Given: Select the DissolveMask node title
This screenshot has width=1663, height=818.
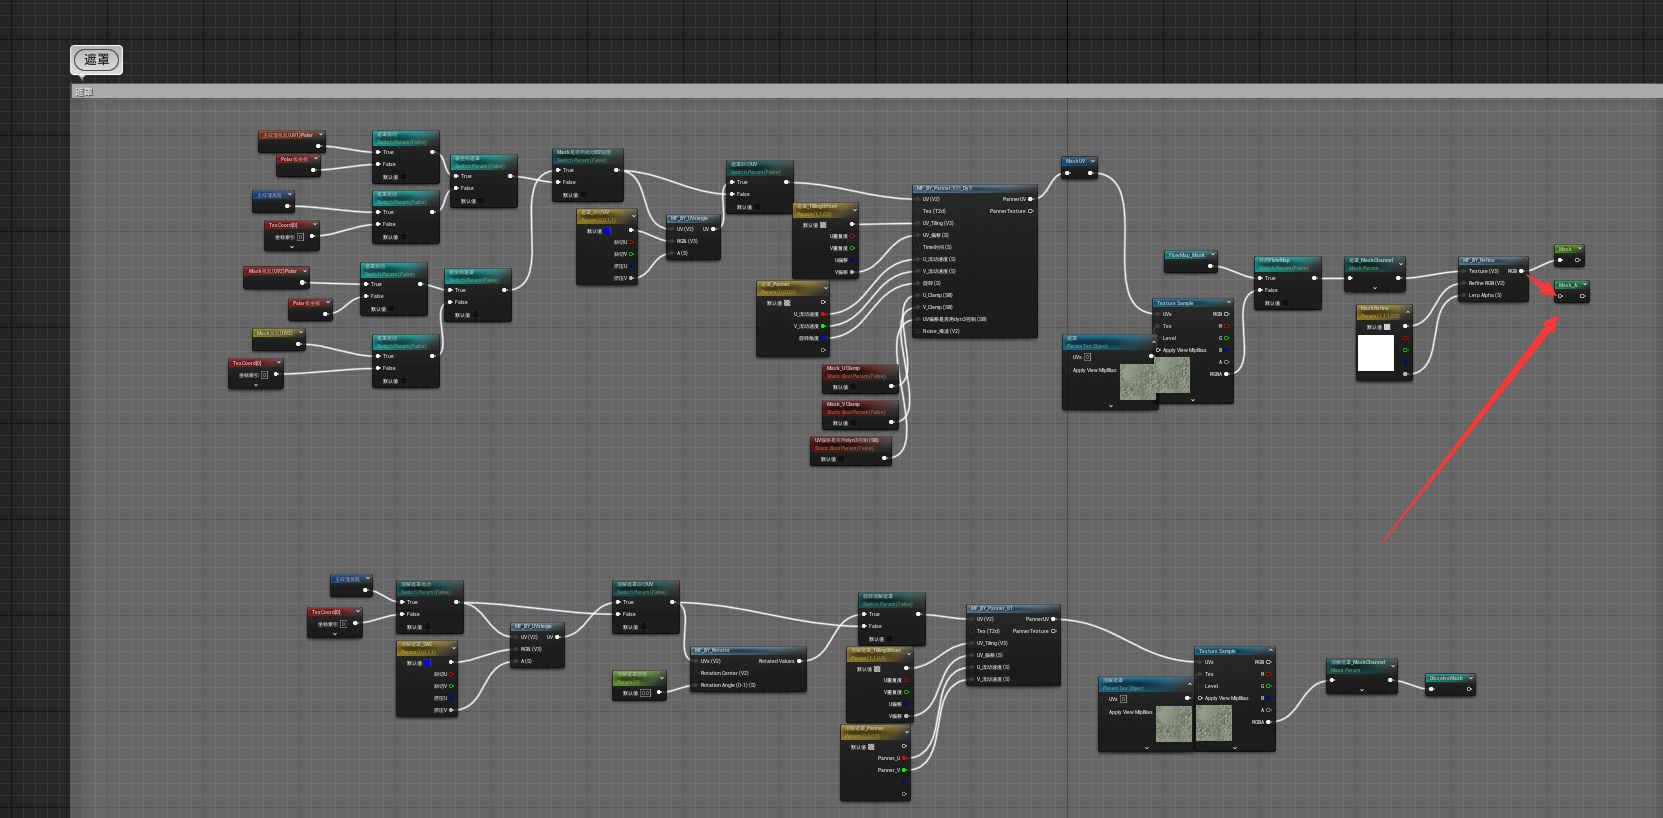Looking at the screenshot, I should coord(1446,678).
